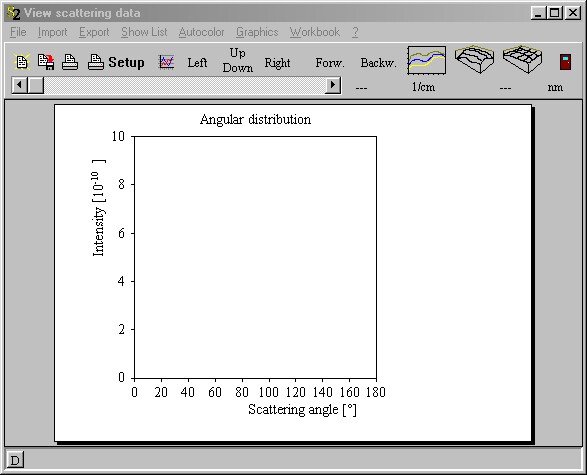The image size is (587, 475).
Task: Open the ? help menu
Action: (355, 32)
